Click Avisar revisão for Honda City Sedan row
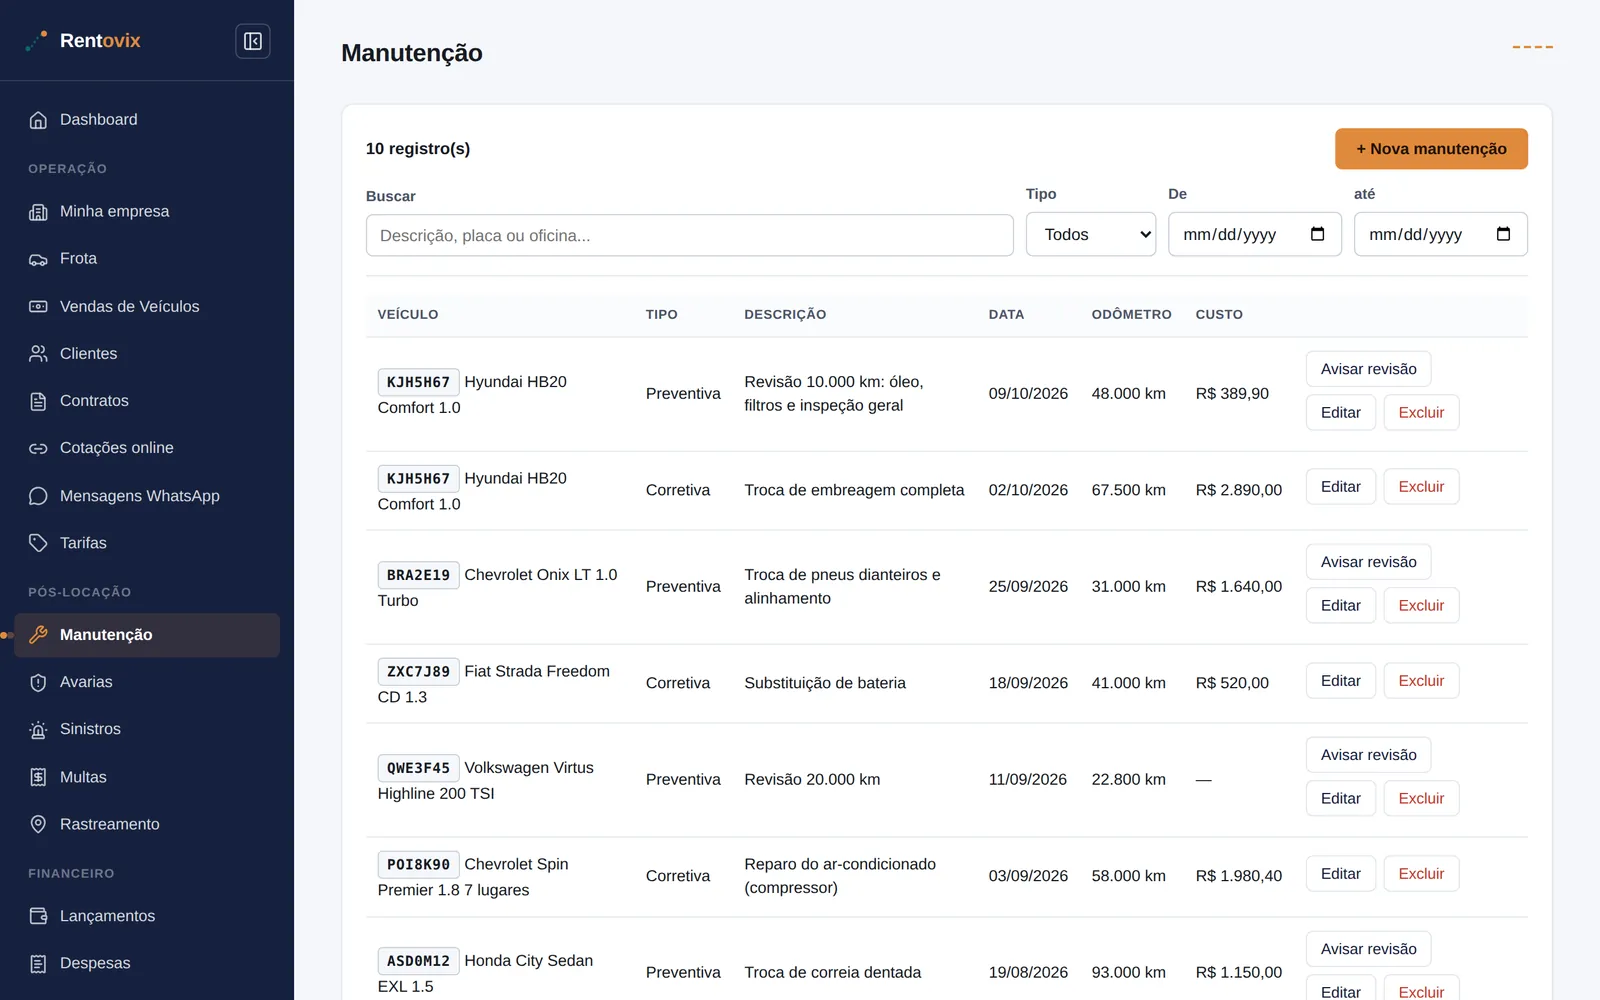This screenshot has width=1600, height=1000. click(1368, 949)
